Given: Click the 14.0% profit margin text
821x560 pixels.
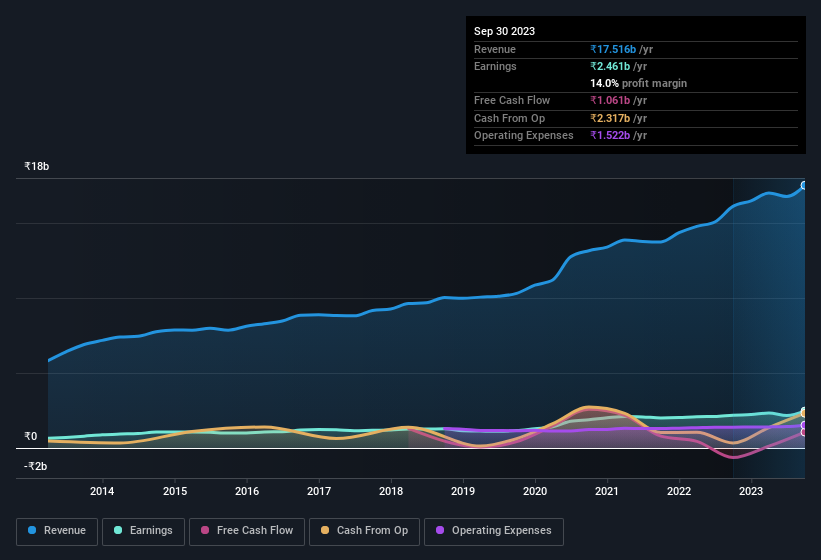Looking at the screenshot, I should click(x=638, y=83).
